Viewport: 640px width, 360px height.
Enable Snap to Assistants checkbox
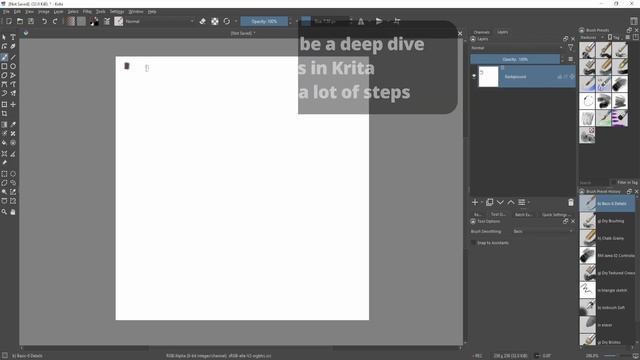(x=473, y=243)
